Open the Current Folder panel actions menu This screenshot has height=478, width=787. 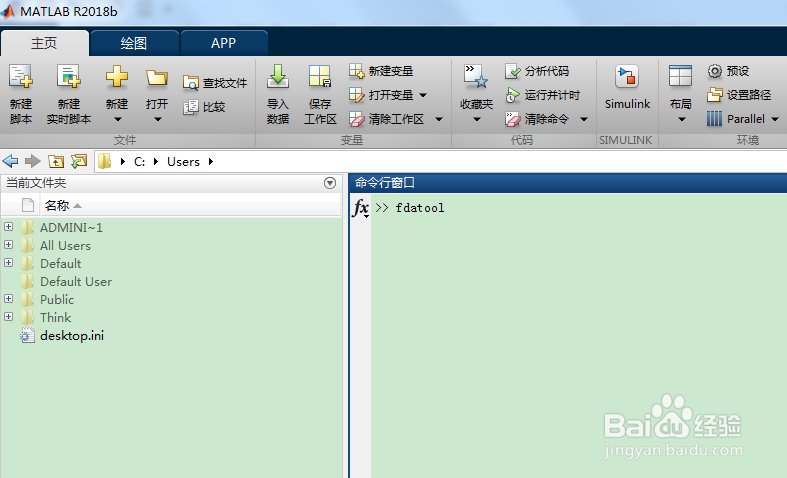[330, 183]
